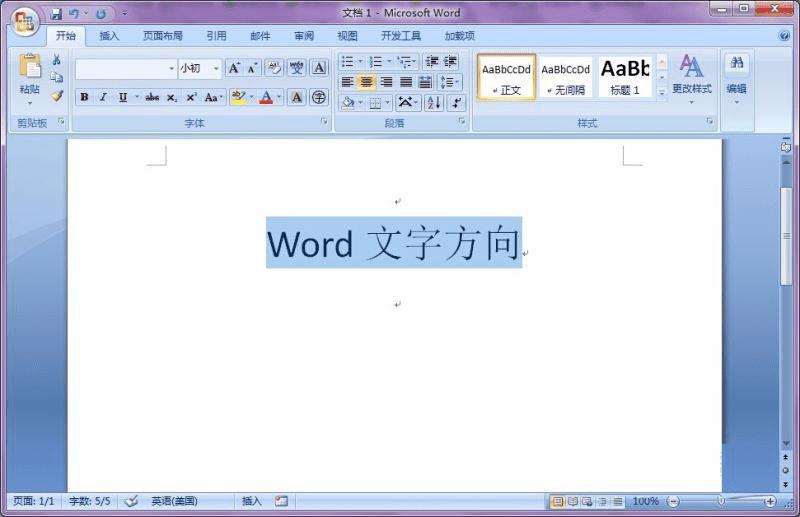Open Enclose Characters (字) tool
Viewport: 800px width, 517px height.
click(319, 97)
